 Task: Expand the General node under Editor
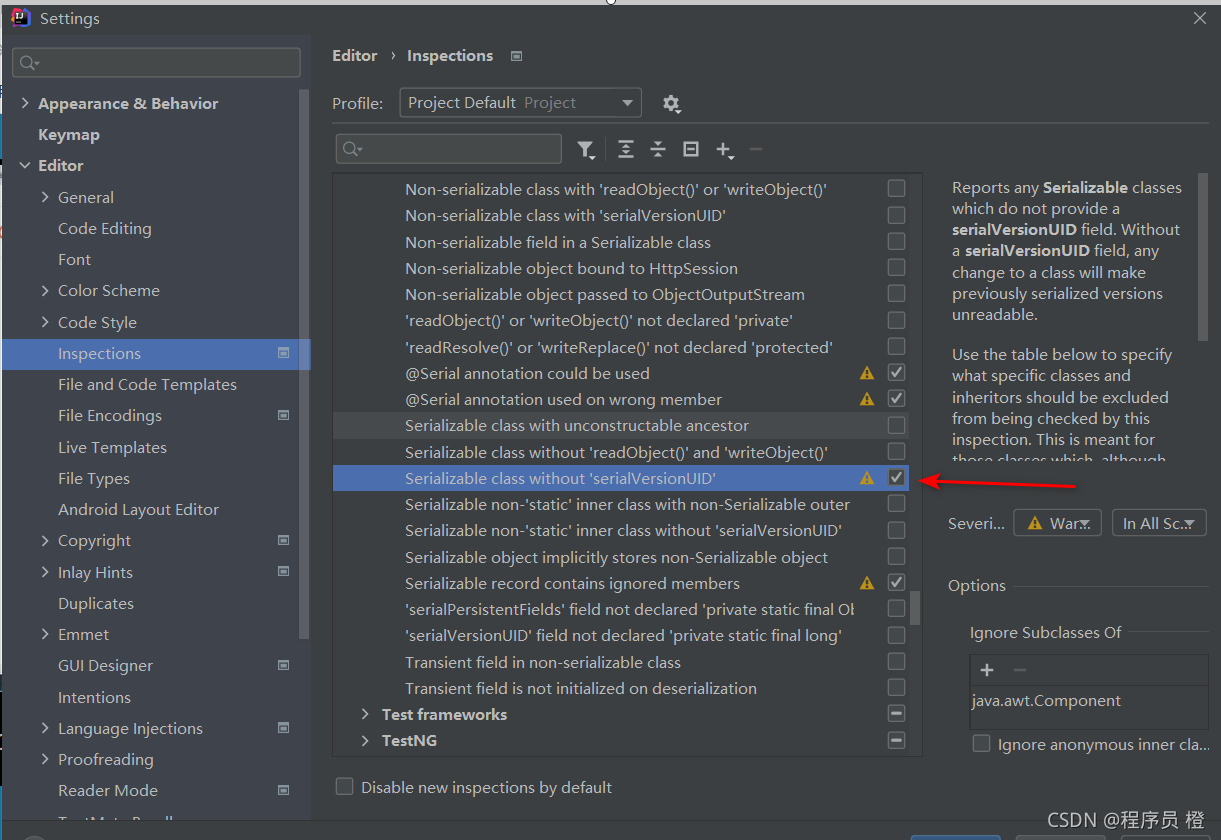pyautogui.click(x=45, y=197)
